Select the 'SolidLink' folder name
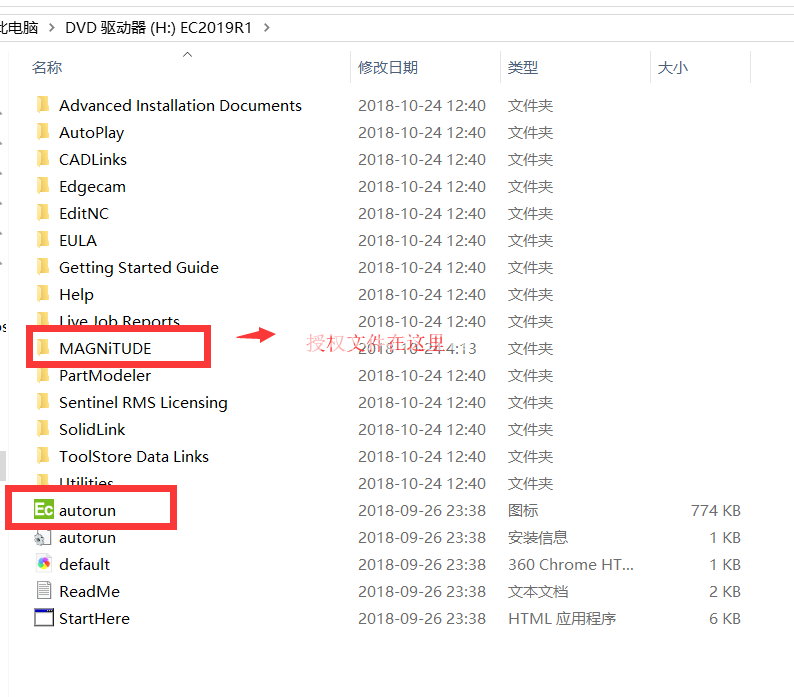Viewport: 794px width, 697px height. (92, 430)
